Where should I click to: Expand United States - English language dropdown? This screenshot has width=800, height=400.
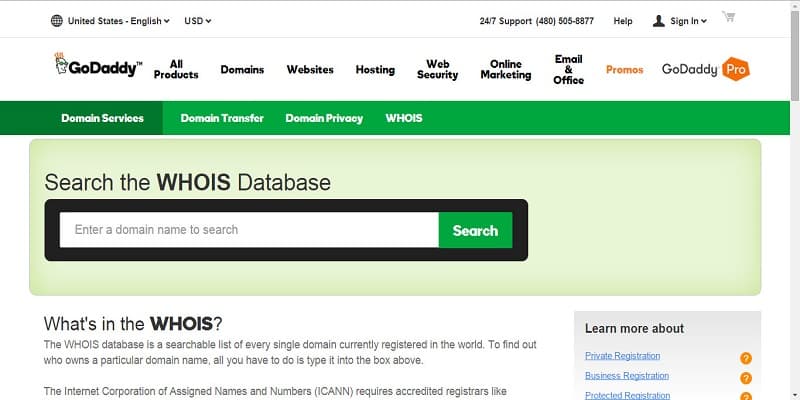click(118, 21)
